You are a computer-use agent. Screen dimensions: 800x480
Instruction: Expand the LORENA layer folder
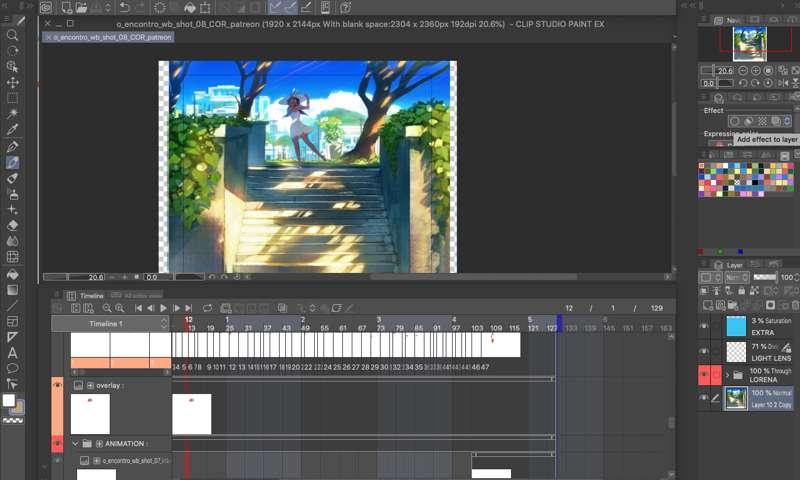point(728,375)
